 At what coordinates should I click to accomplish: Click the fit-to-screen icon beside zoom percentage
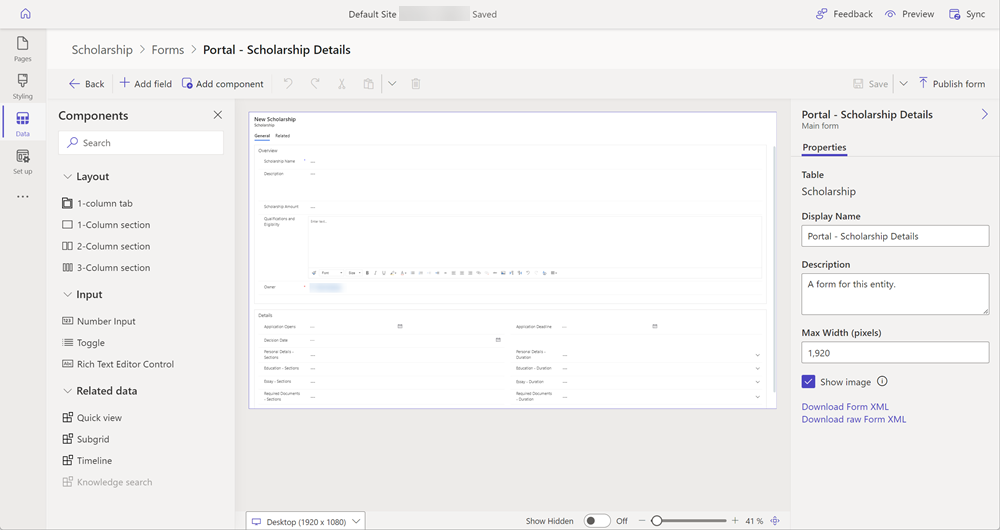tap(775, 521)
